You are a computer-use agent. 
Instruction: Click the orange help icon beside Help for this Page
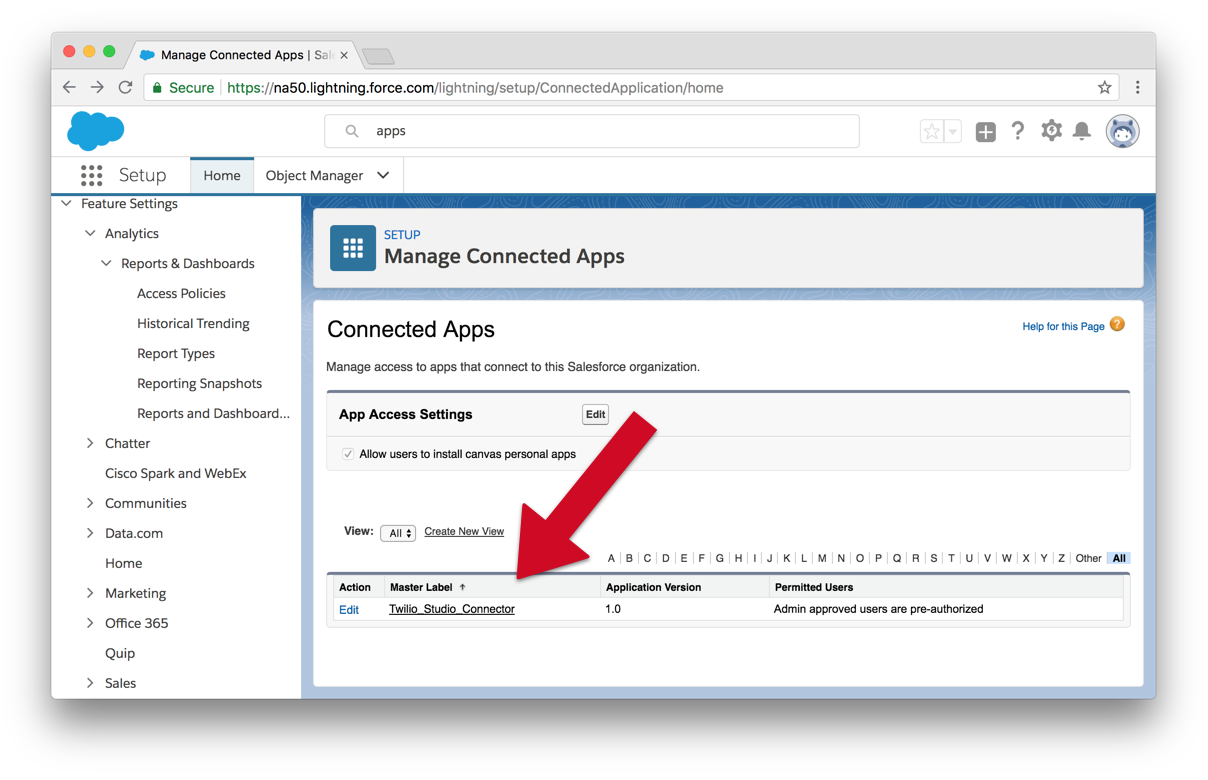point(1117,324)
